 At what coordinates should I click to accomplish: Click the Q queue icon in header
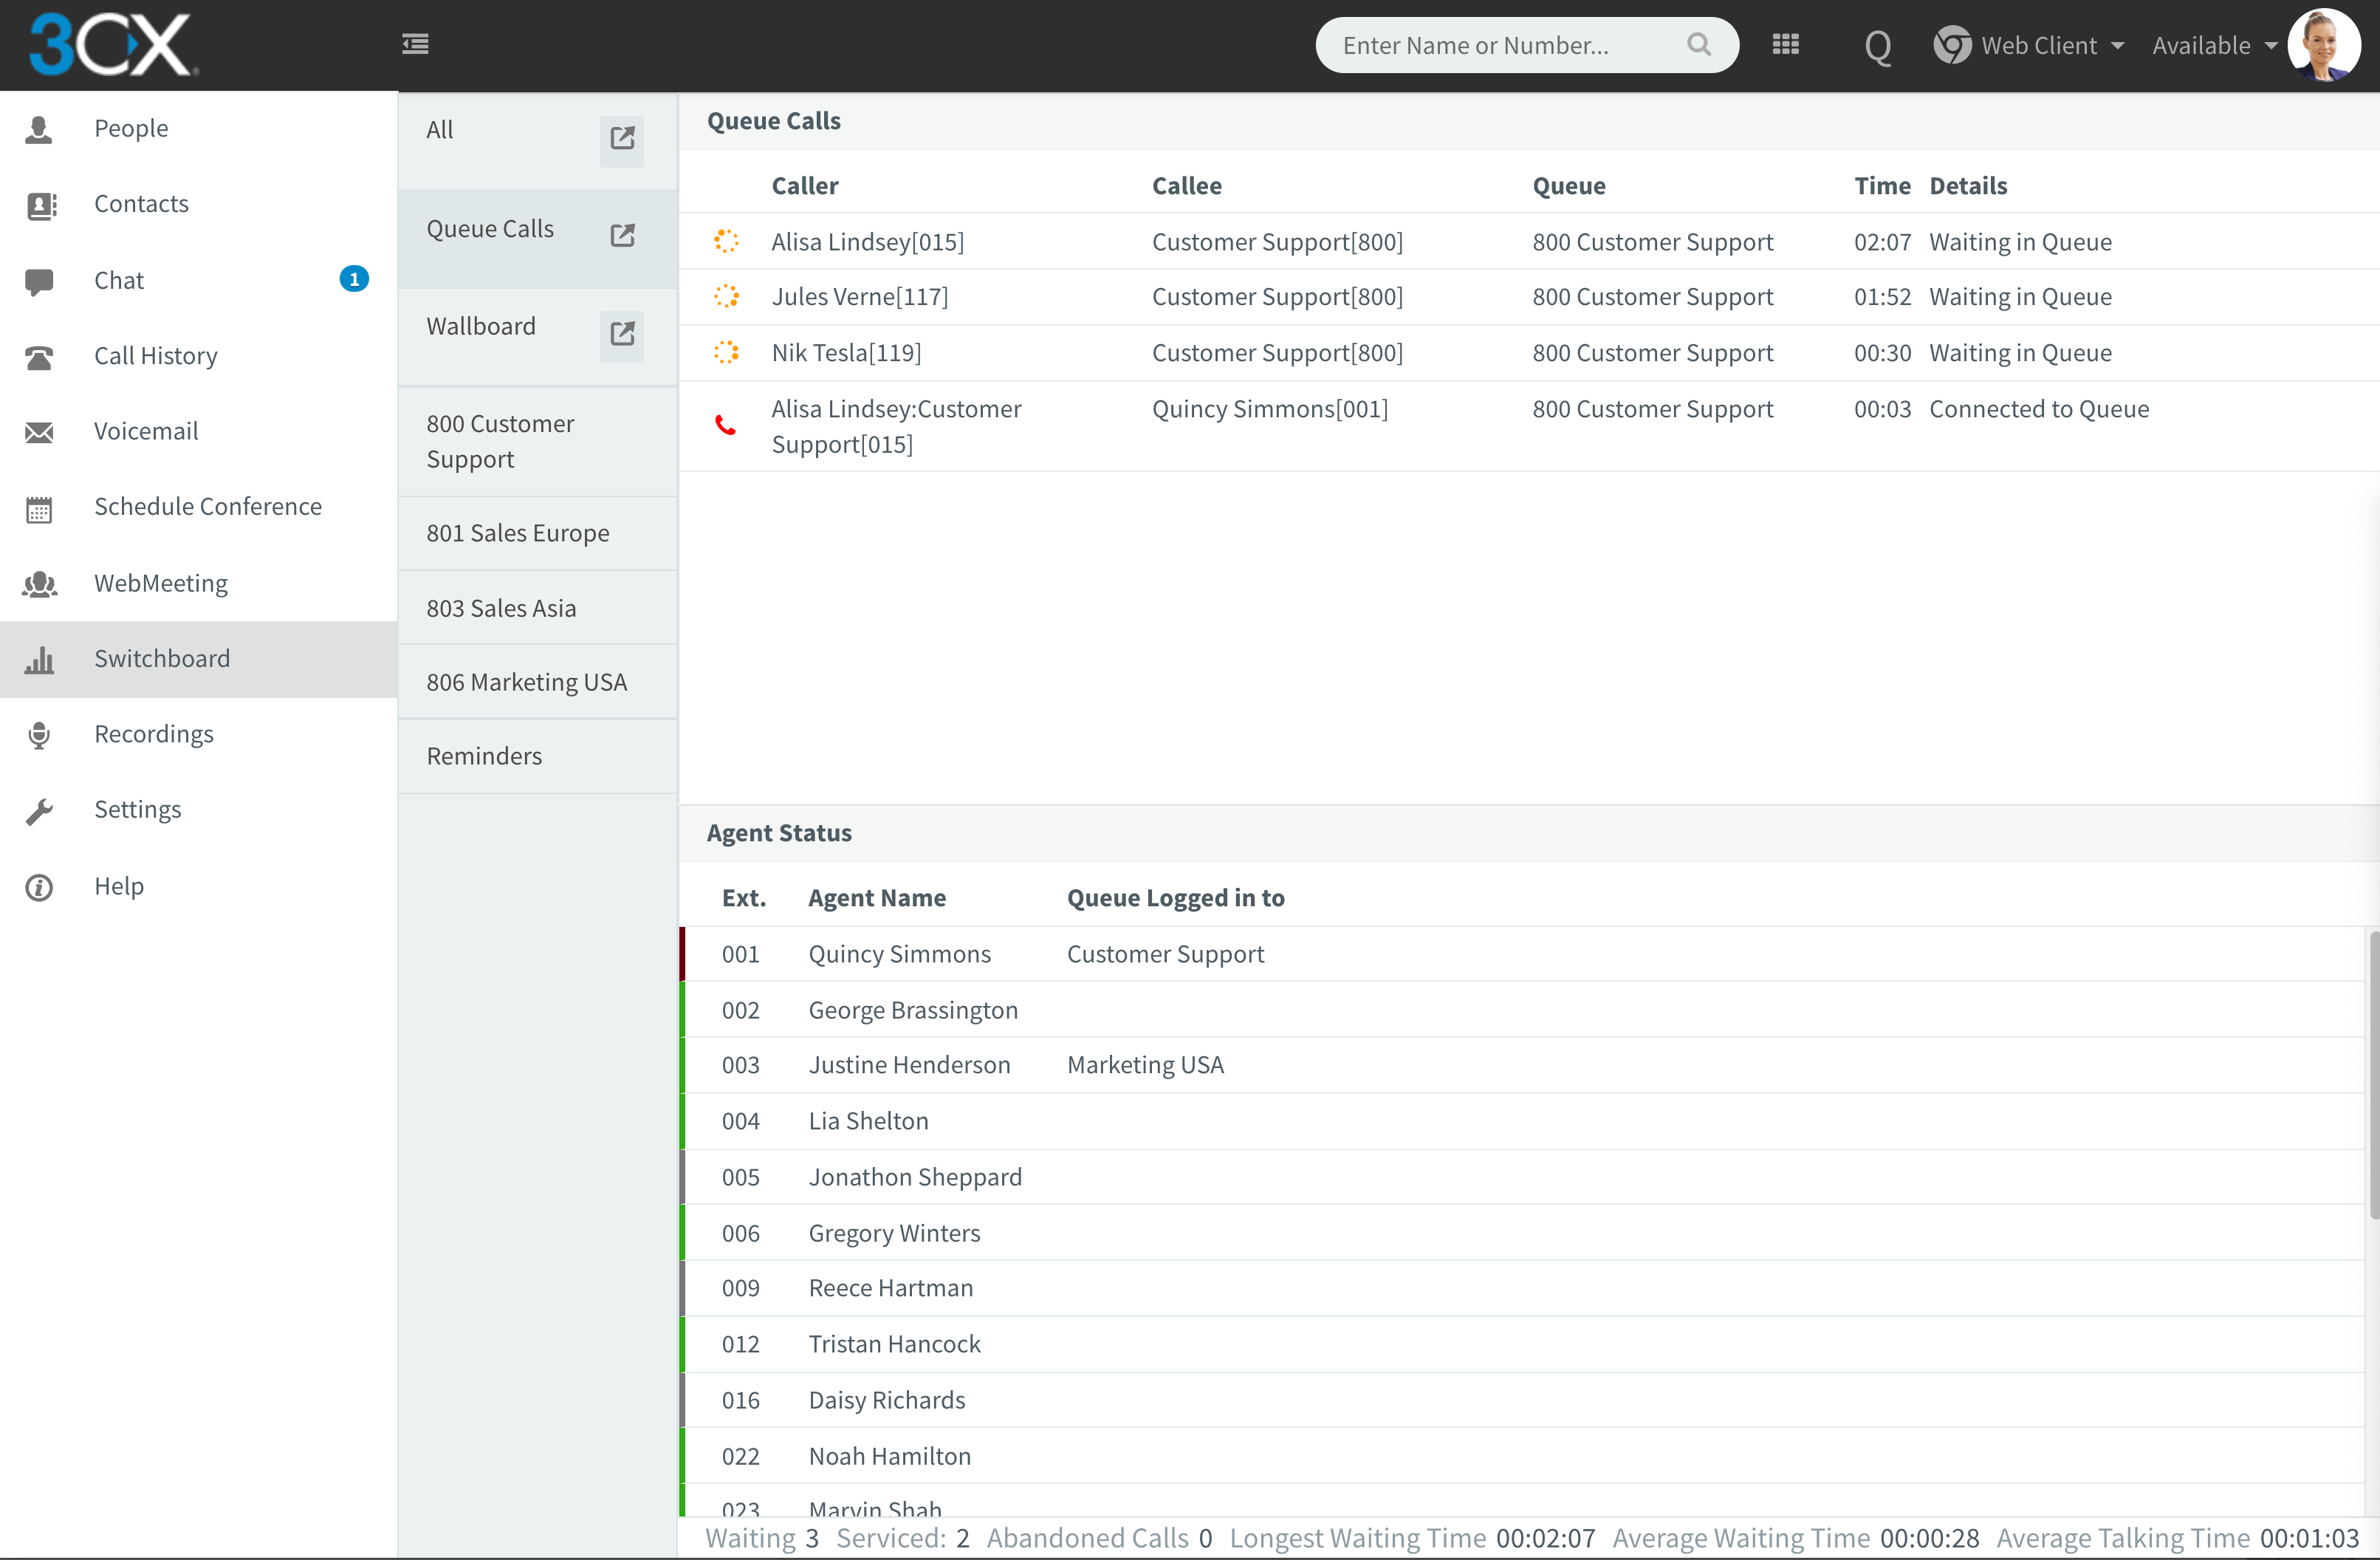tap(1877, 46)
